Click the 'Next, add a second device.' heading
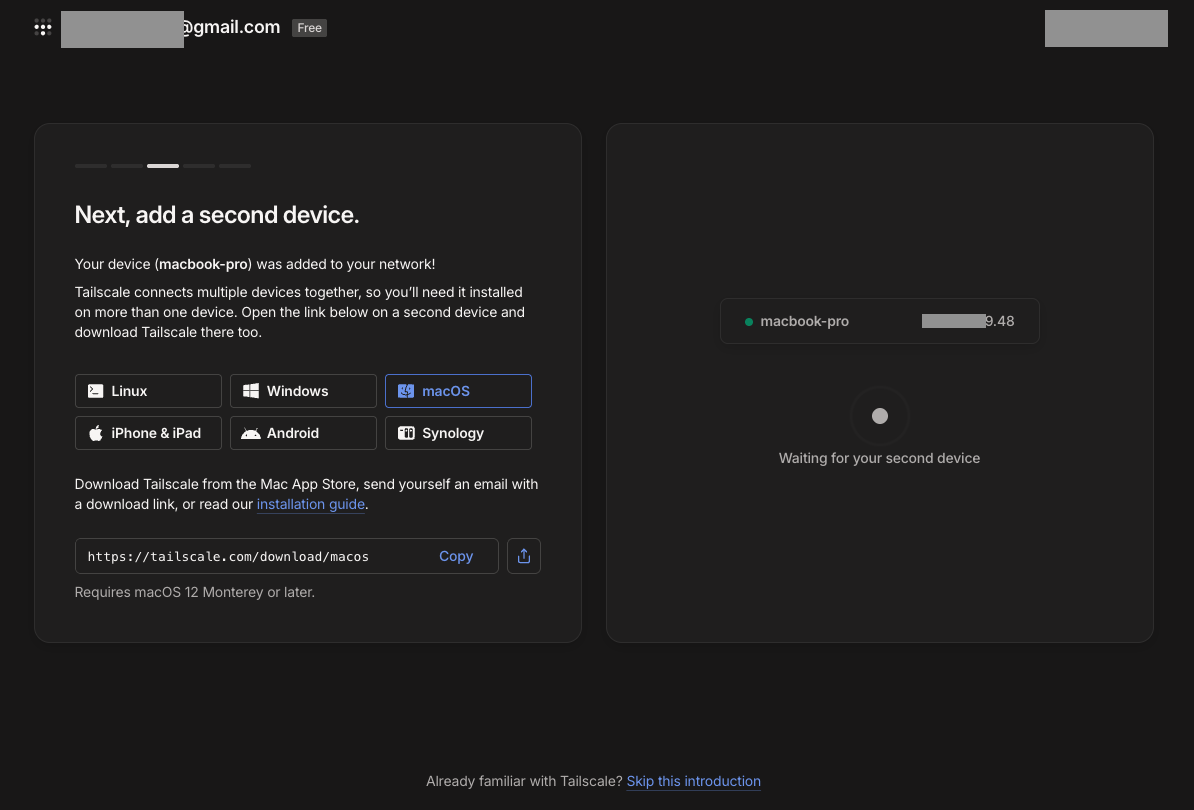The image size is (1194, 810). 217,215
